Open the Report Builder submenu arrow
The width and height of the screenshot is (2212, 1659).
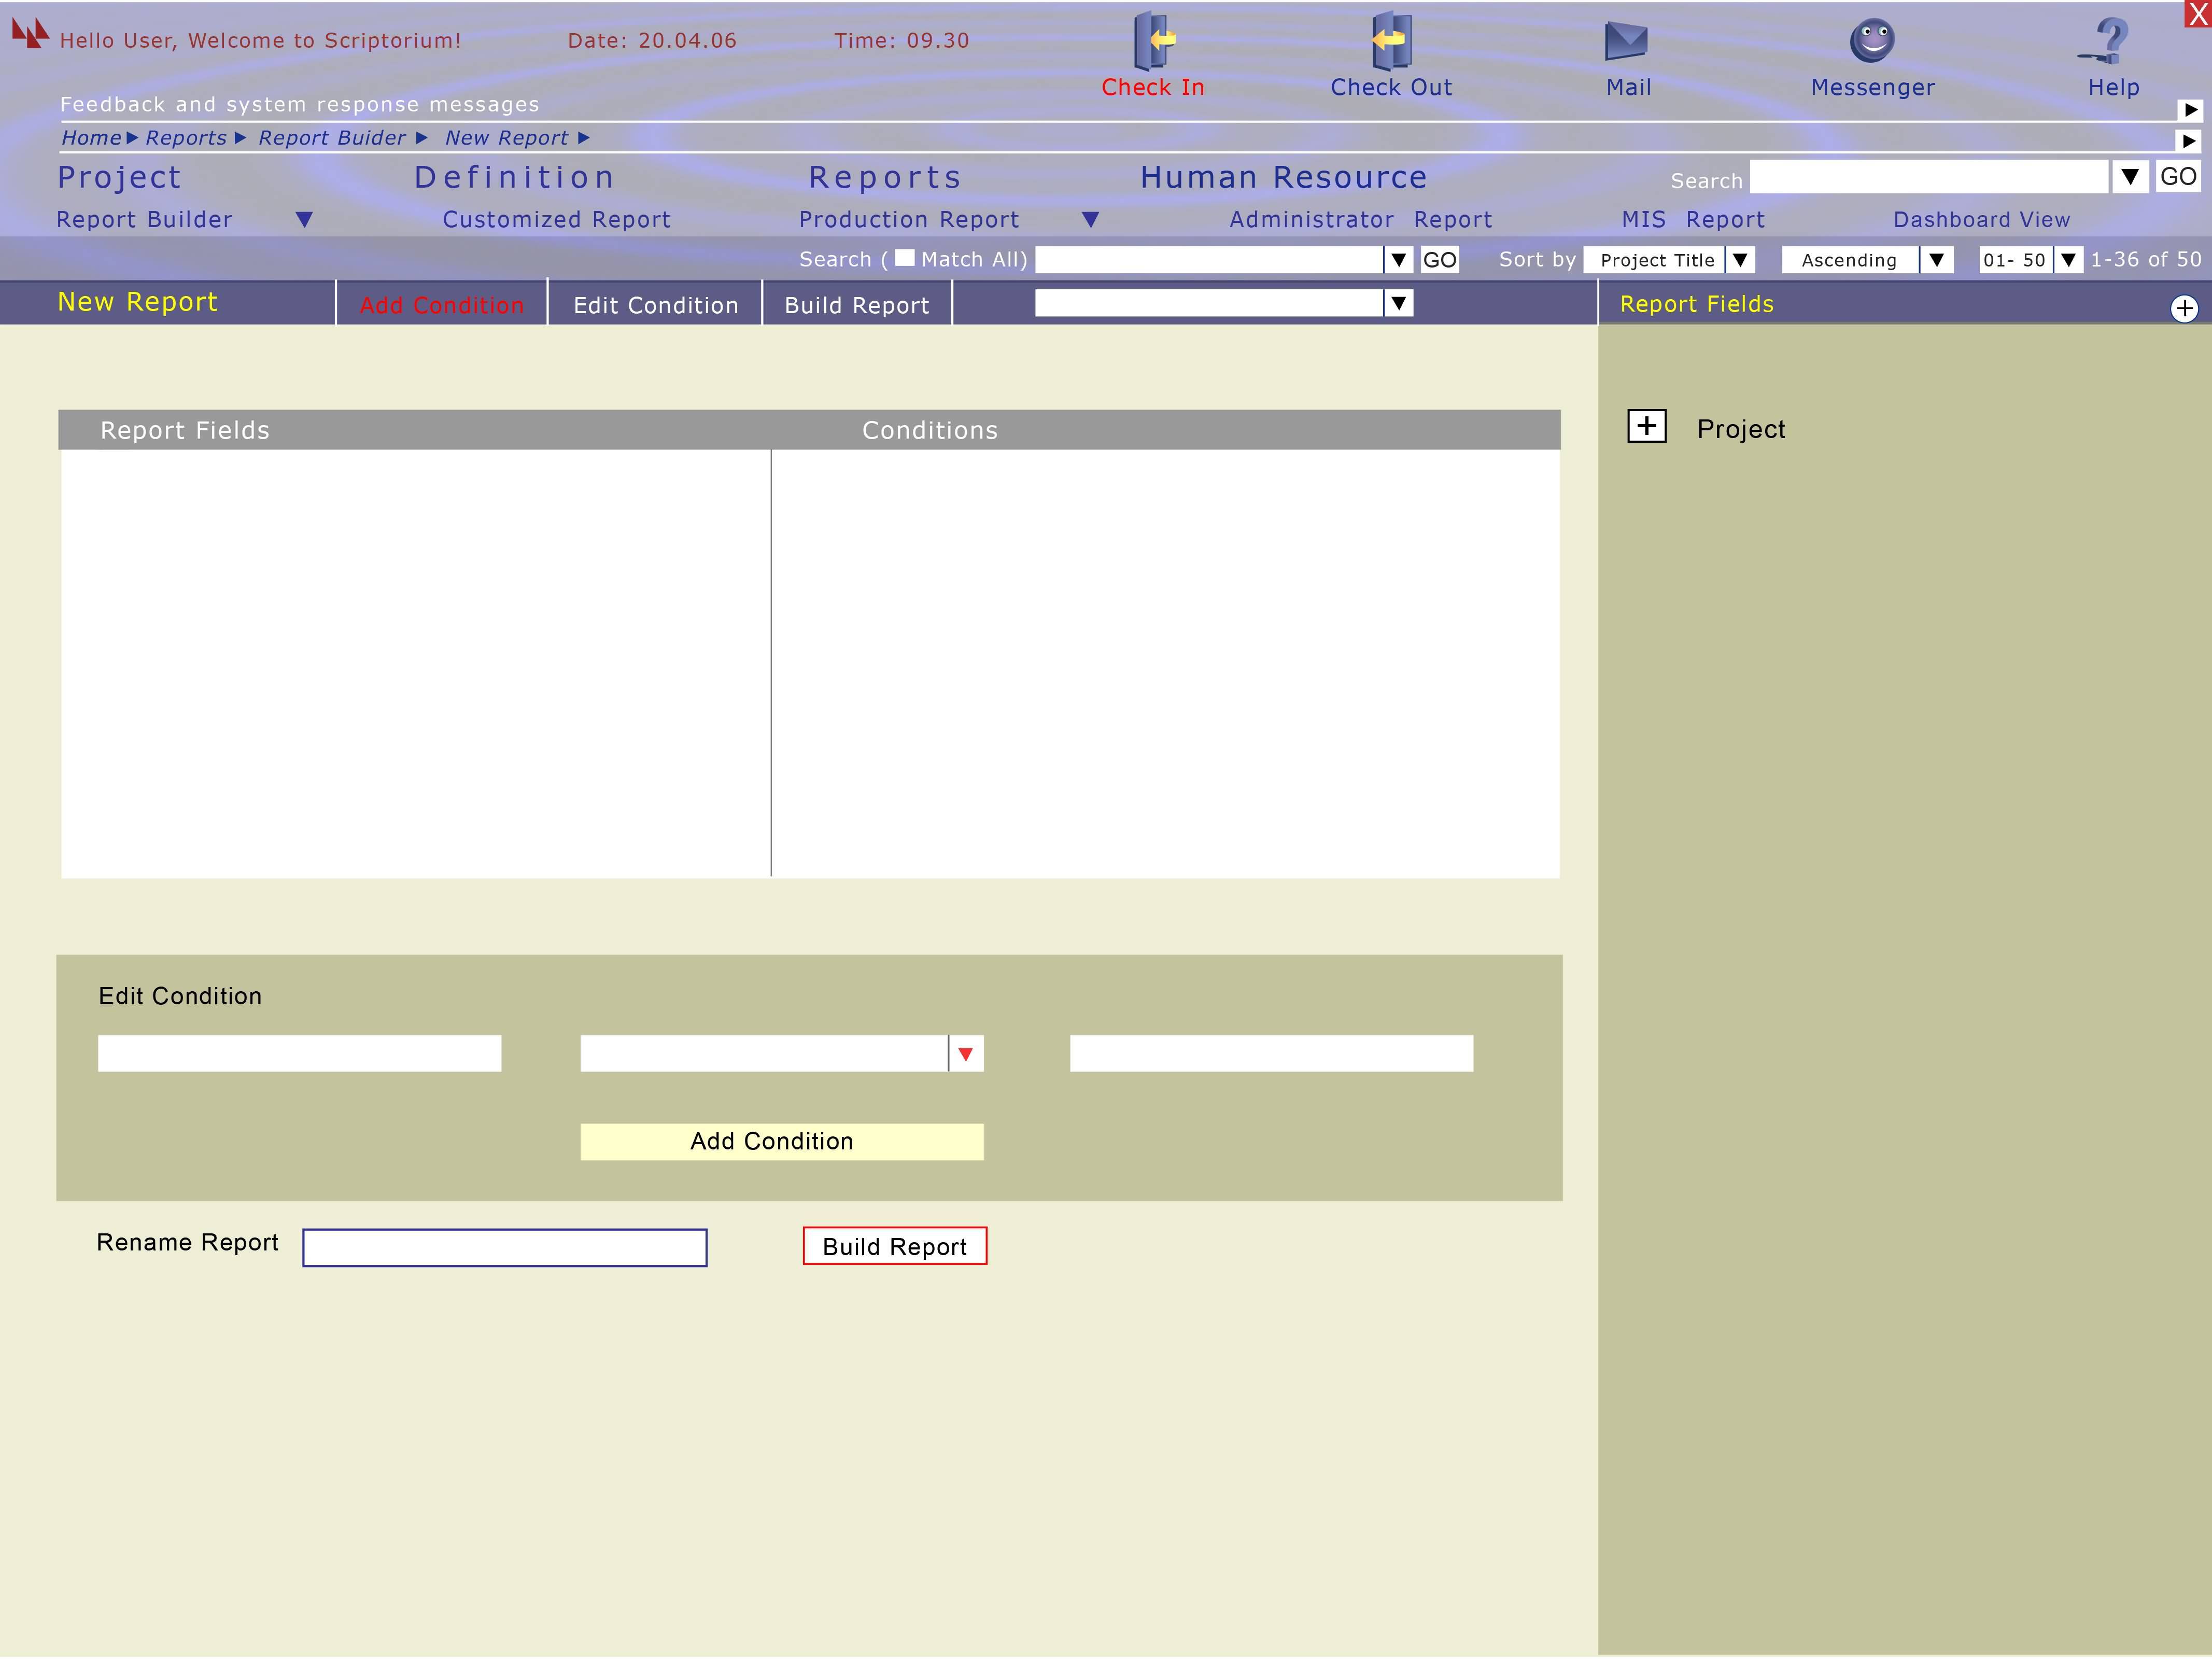click(x=305, y=220)
